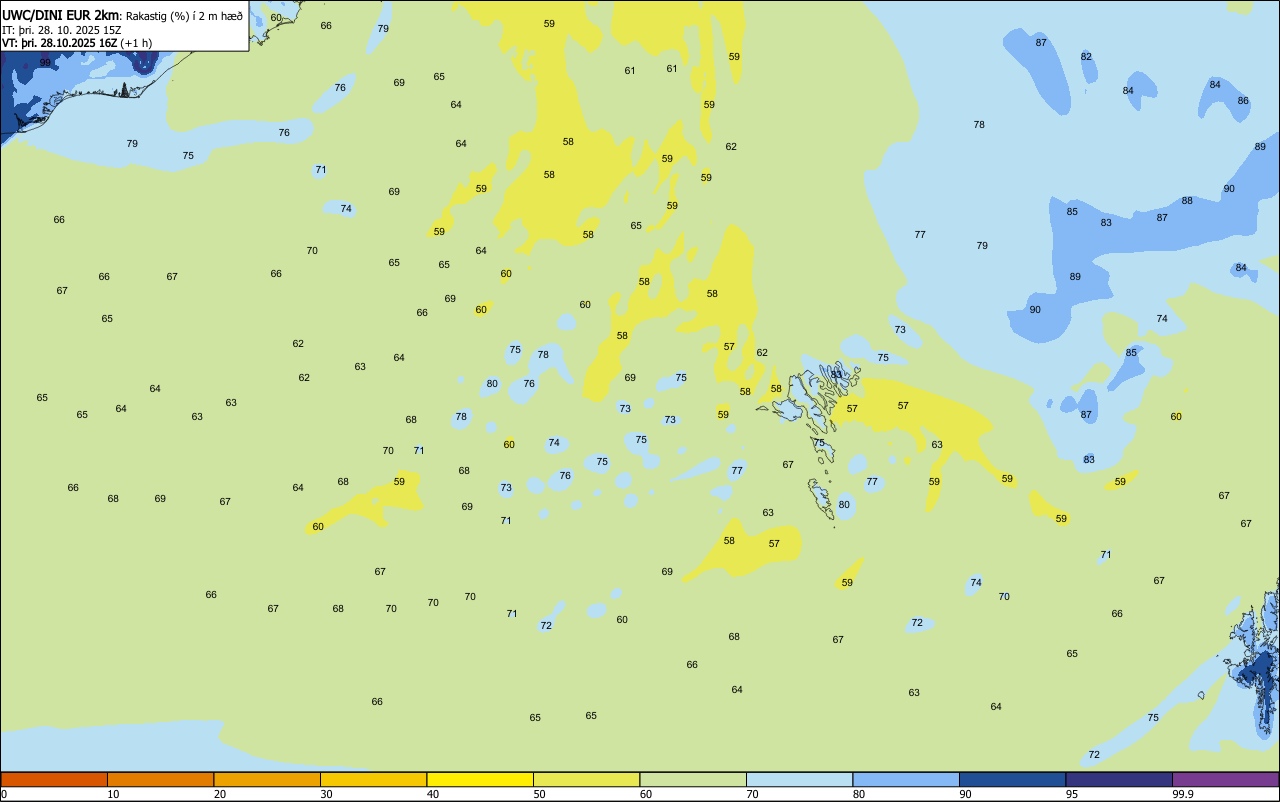1280x802 pixels.
Task: Click the 0–10 dark orange legend swatch
Action: tap(54, 779)
